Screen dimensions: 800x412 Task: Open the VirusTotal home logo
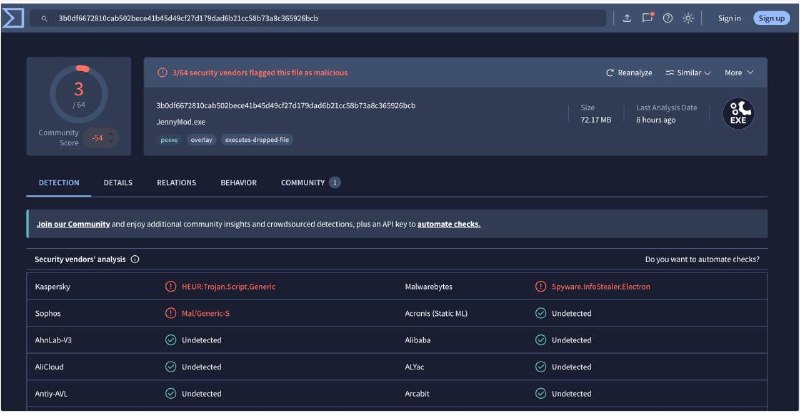(x=13, y=18)
